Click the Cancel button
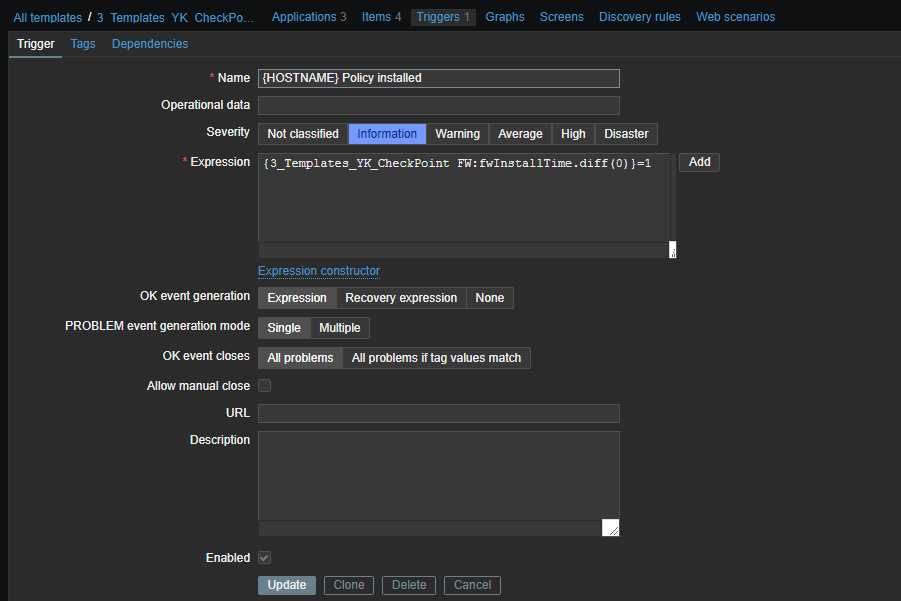This screenshot has width=901, height=601. tap(472, 585)
